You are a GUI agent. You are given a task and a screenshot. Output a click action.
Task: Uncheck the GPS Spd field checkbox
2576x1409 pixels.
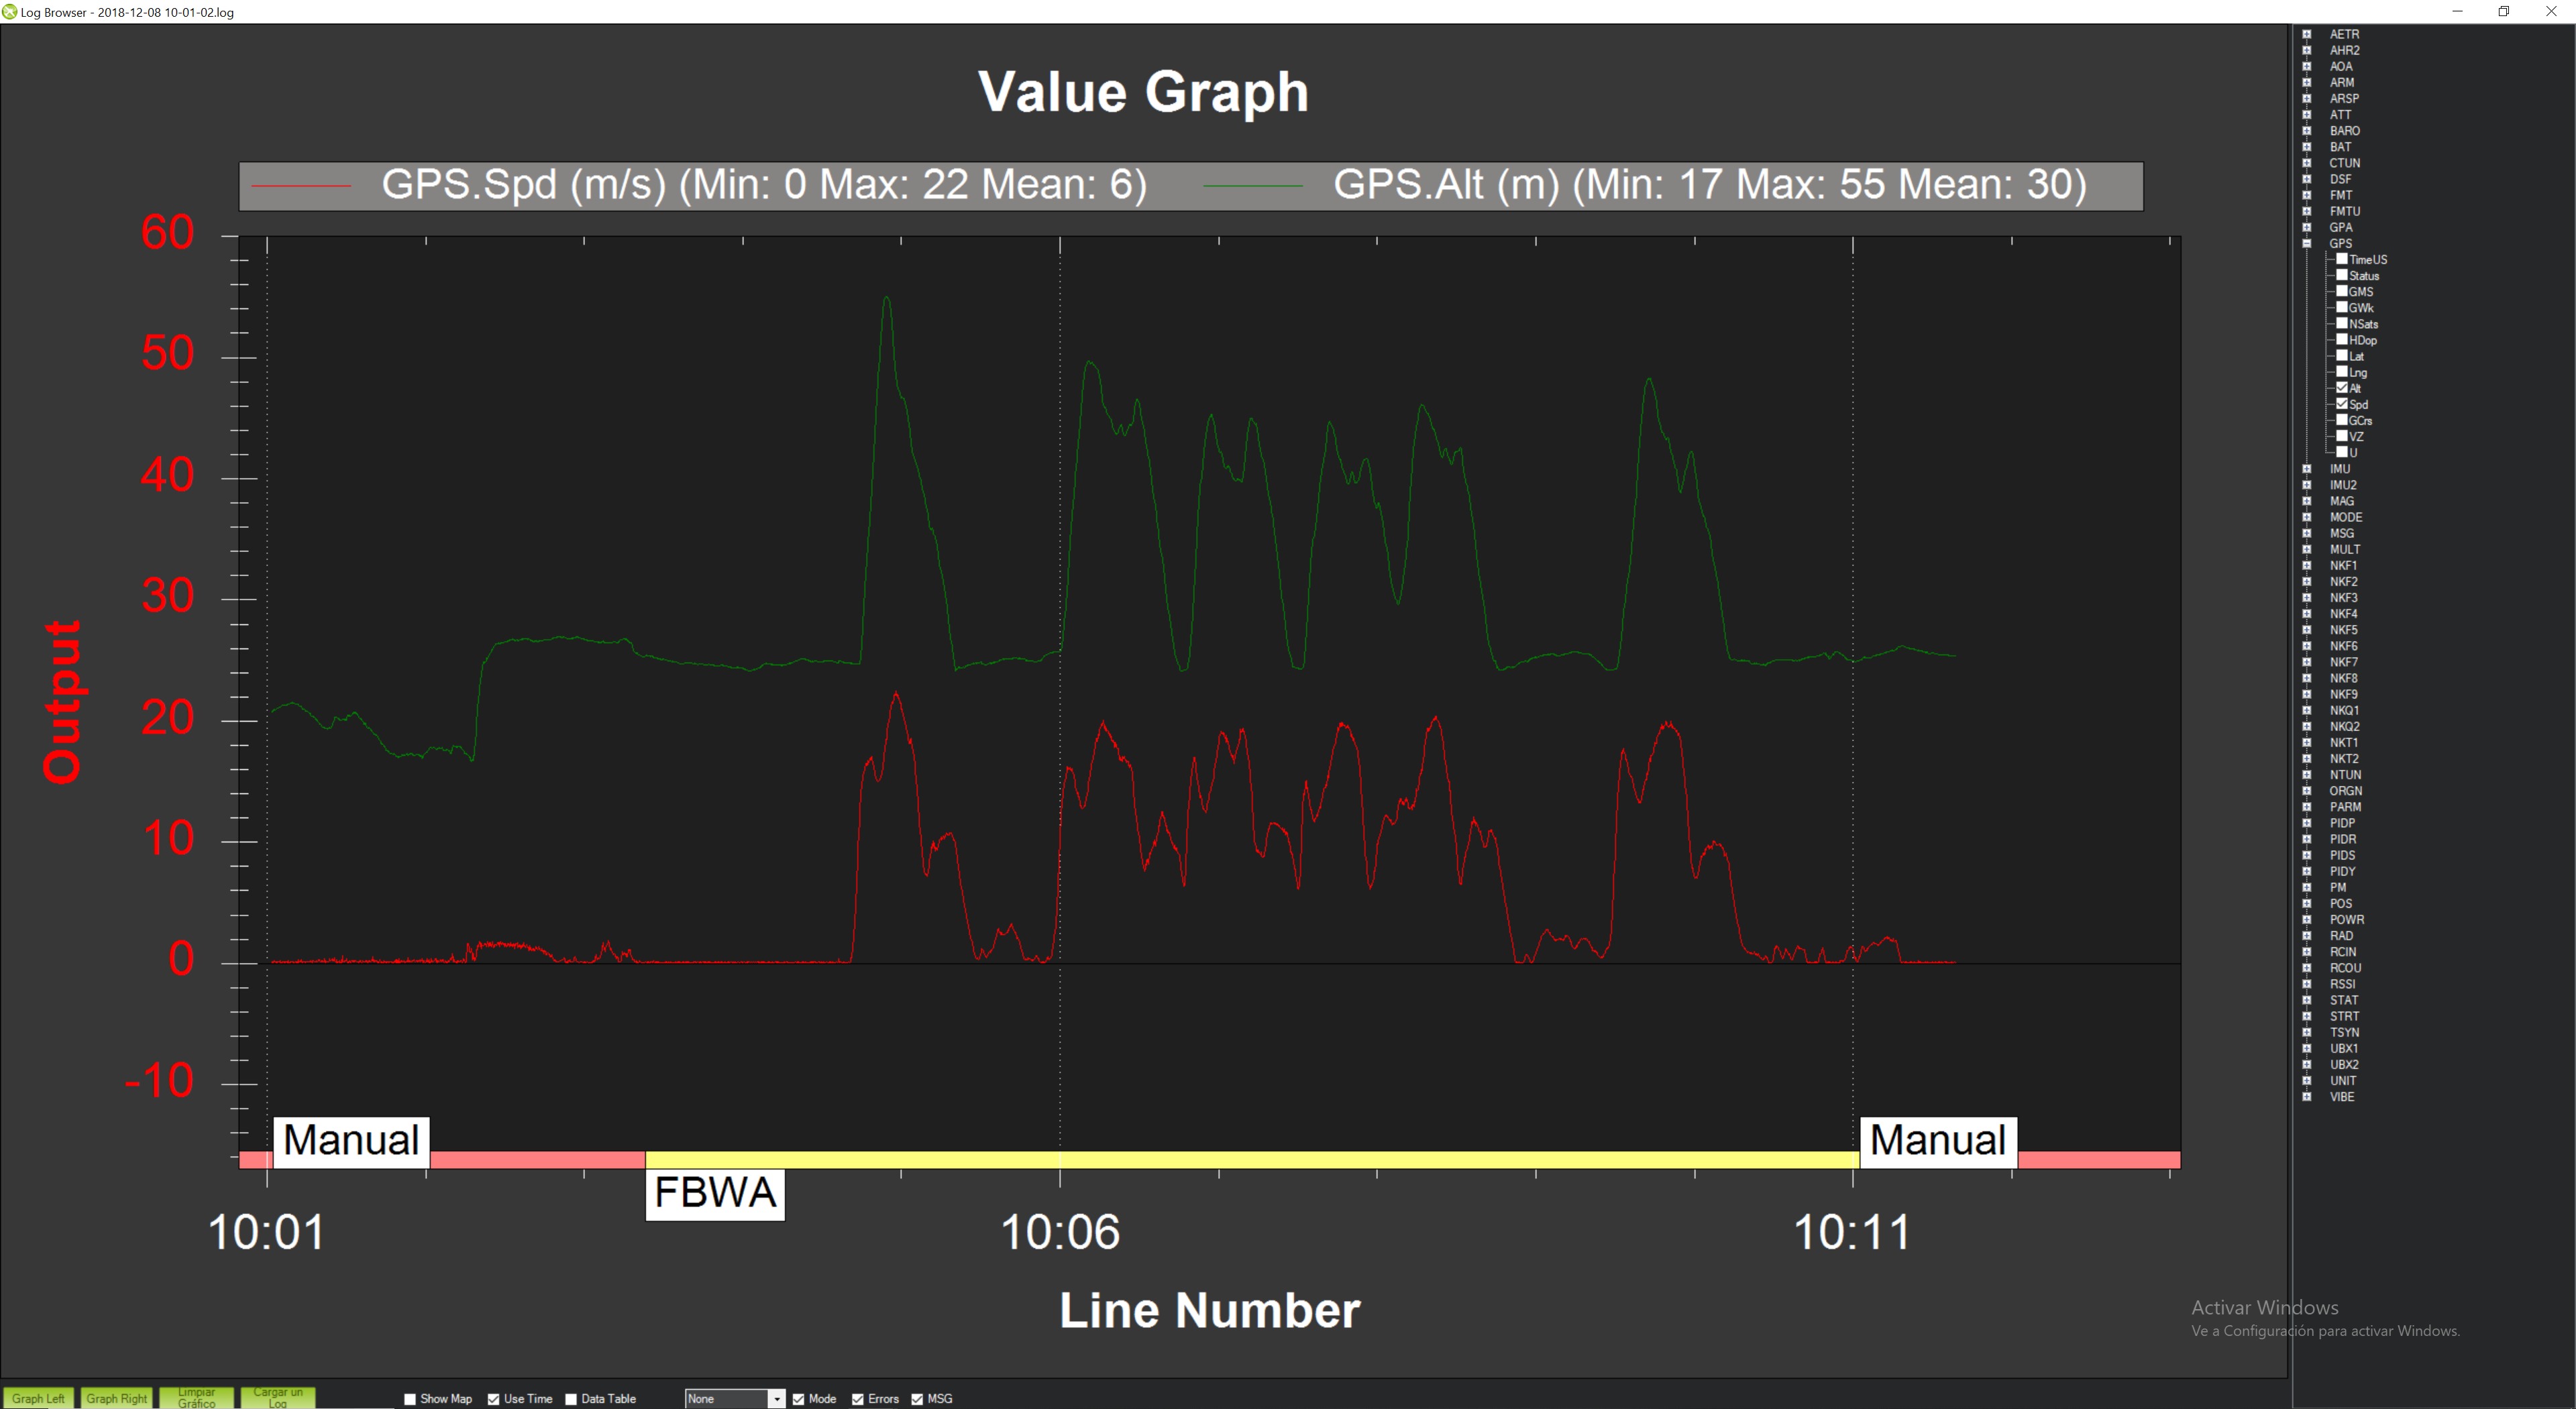coord(2341,403)
